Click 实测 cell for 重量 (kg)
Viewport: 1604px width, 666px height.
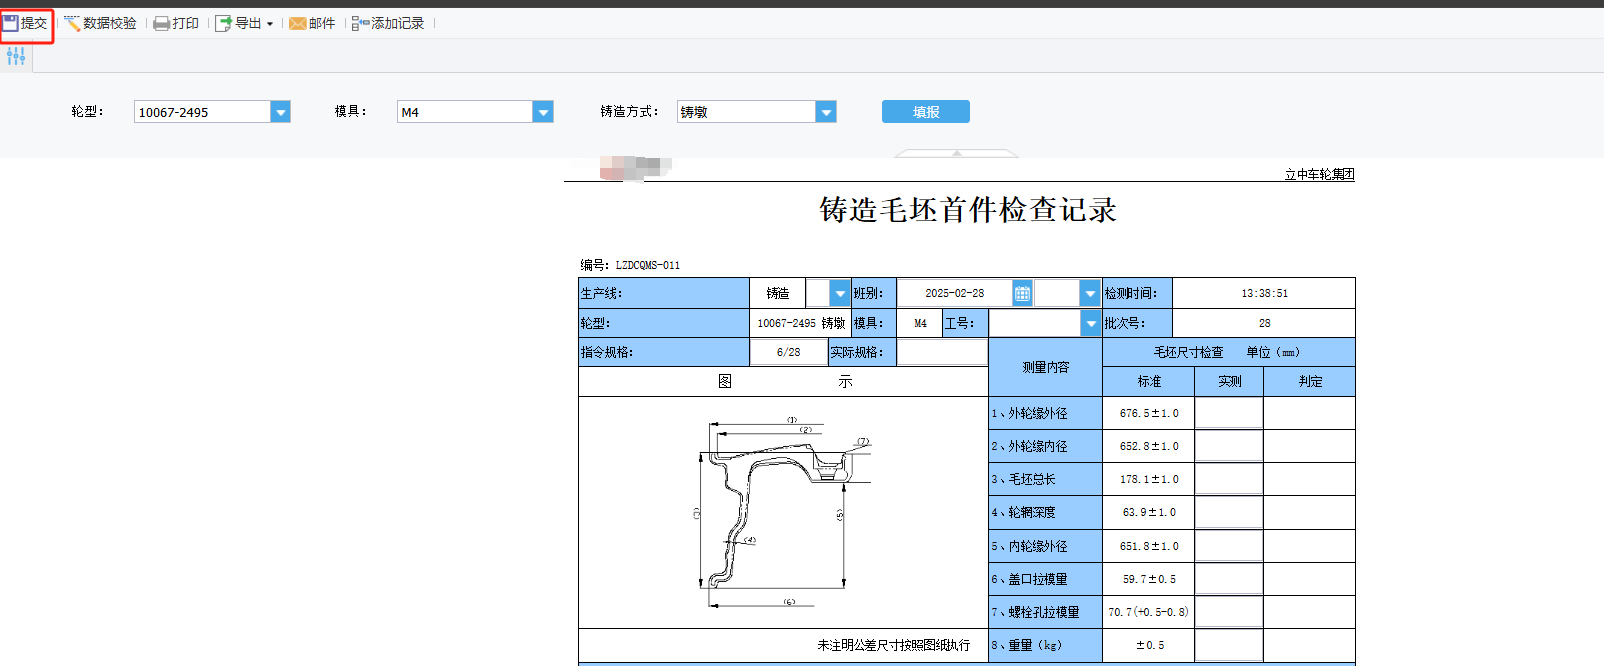pyautogui.click(x=1228, y=645)
